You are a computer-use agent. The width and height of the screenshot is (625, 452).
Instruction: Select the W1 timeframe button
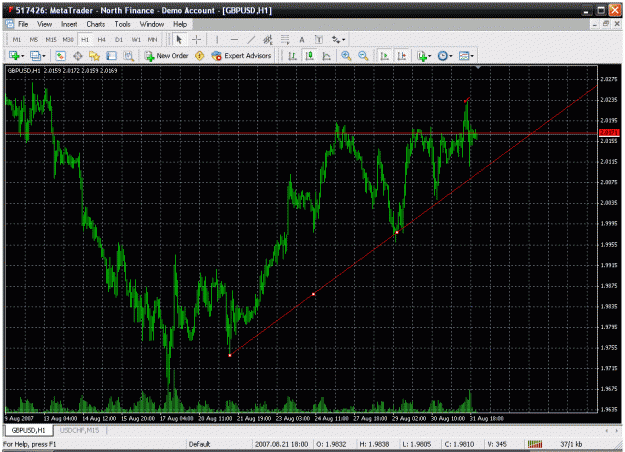136,39
